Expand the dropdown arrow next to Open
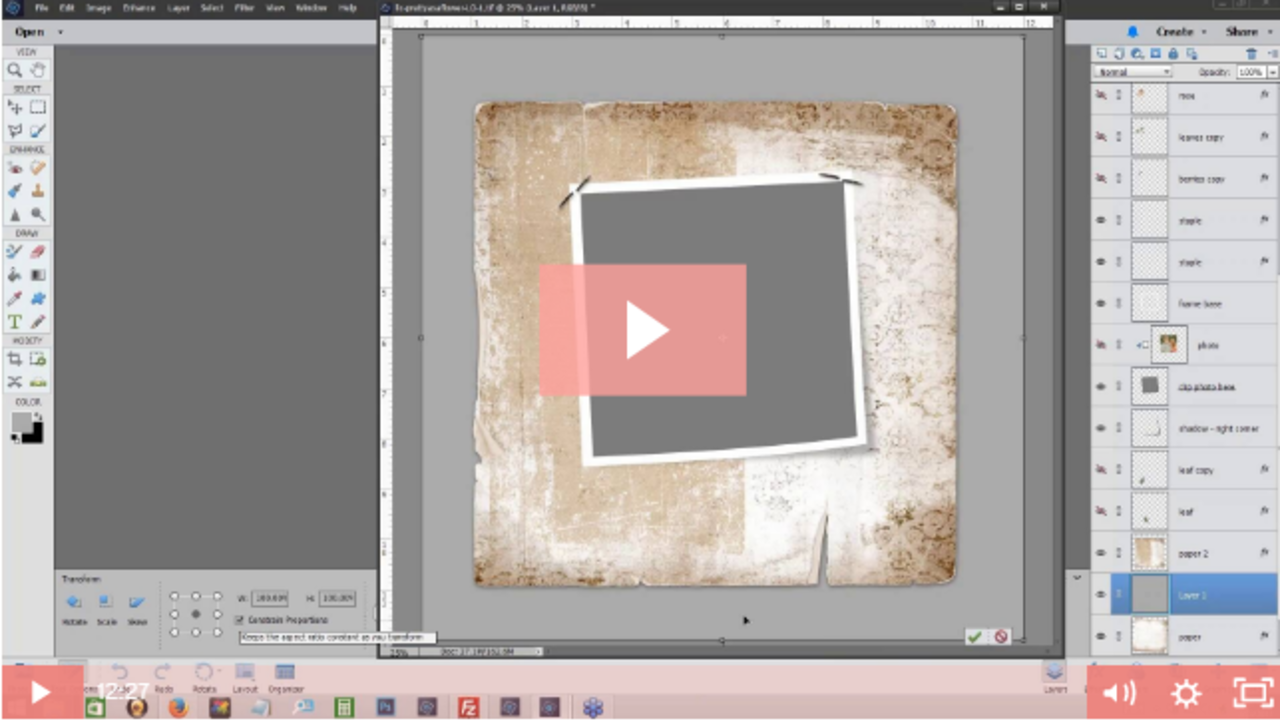Viewport: 1280px width, 720px height. click(58, 31)
